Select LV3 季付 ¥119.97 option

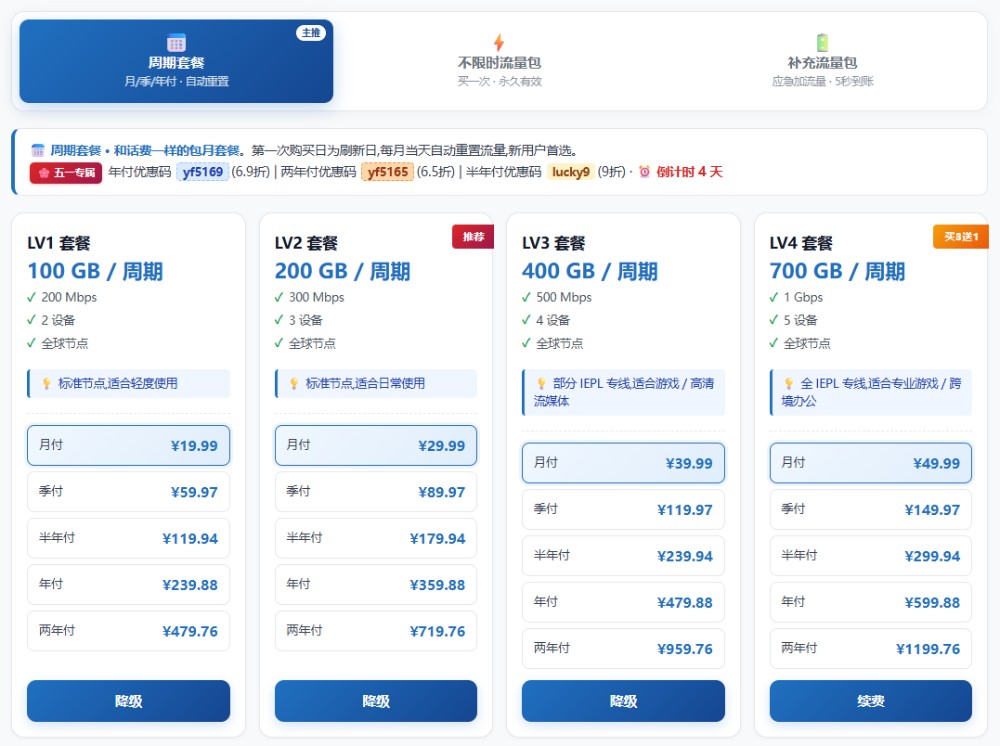(x=623, y=509)
